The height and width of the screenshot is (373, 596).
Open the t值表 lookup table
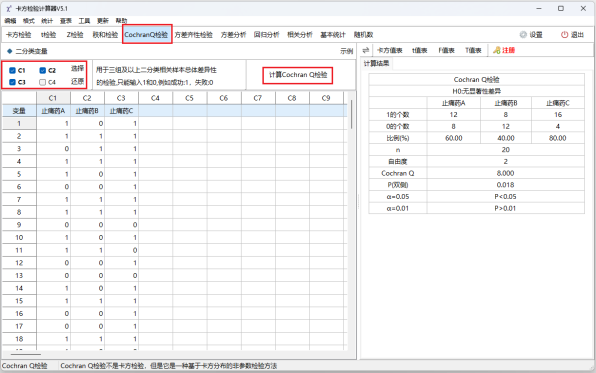420,50
